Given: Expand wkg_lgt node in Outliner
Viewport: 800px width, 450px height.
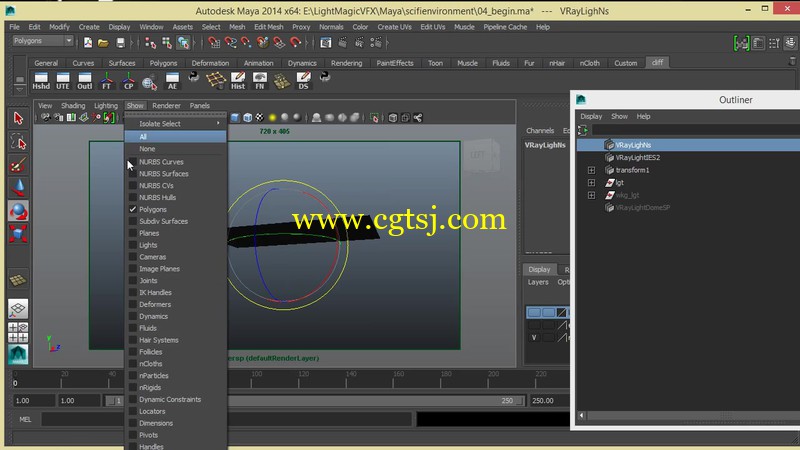Looking at the screenshot, I should 591,195.
